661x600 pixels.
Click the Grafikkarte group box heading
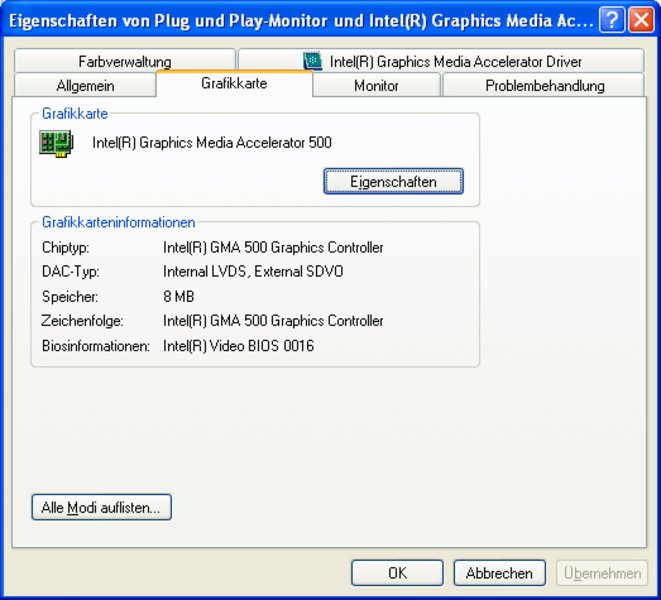click(75, 113)
